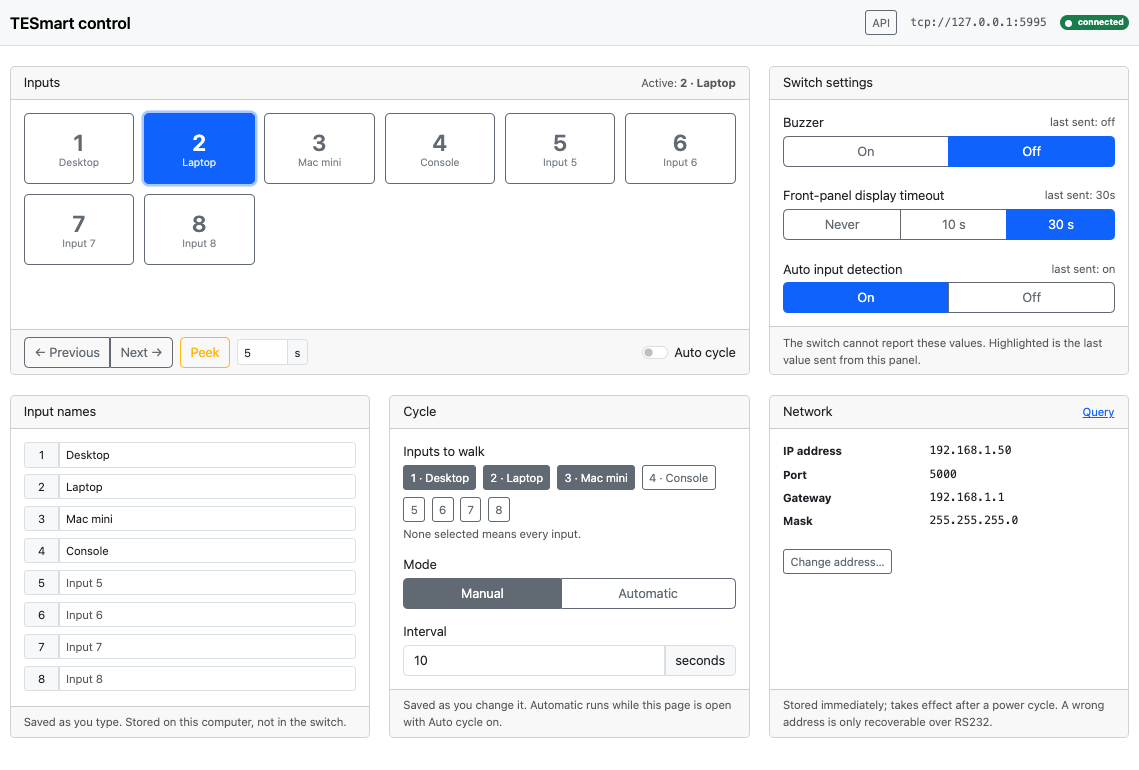The width and height of the screenshot is (1139, 770).
Task: Turn the Buzzer On
Action: (865, 152)
